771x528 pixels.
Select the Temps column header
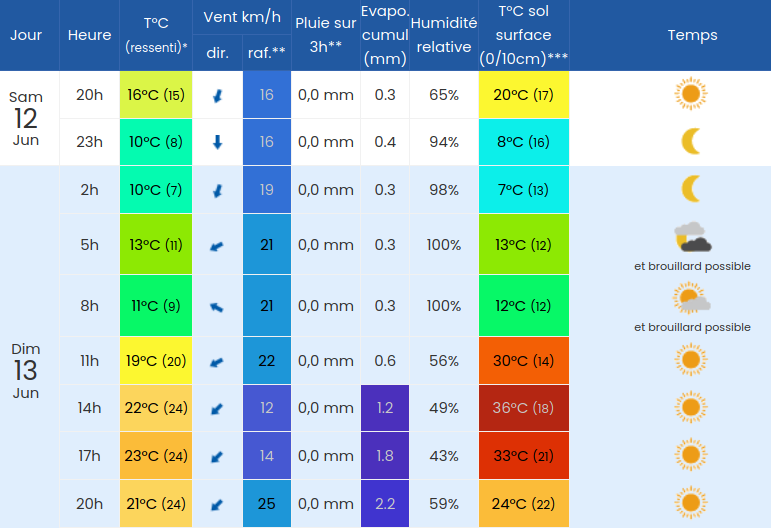click(692, 35)
